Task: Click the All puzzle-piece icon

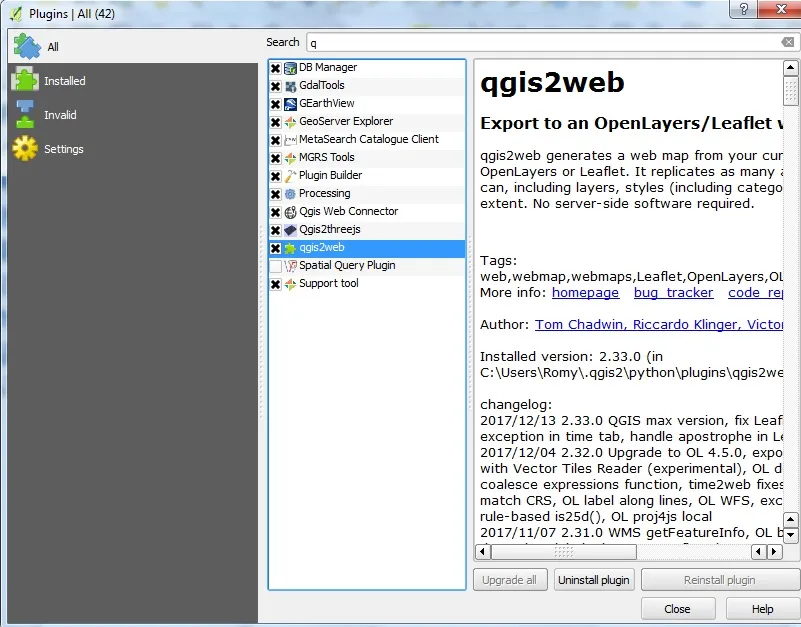Action: click(27, 47)
